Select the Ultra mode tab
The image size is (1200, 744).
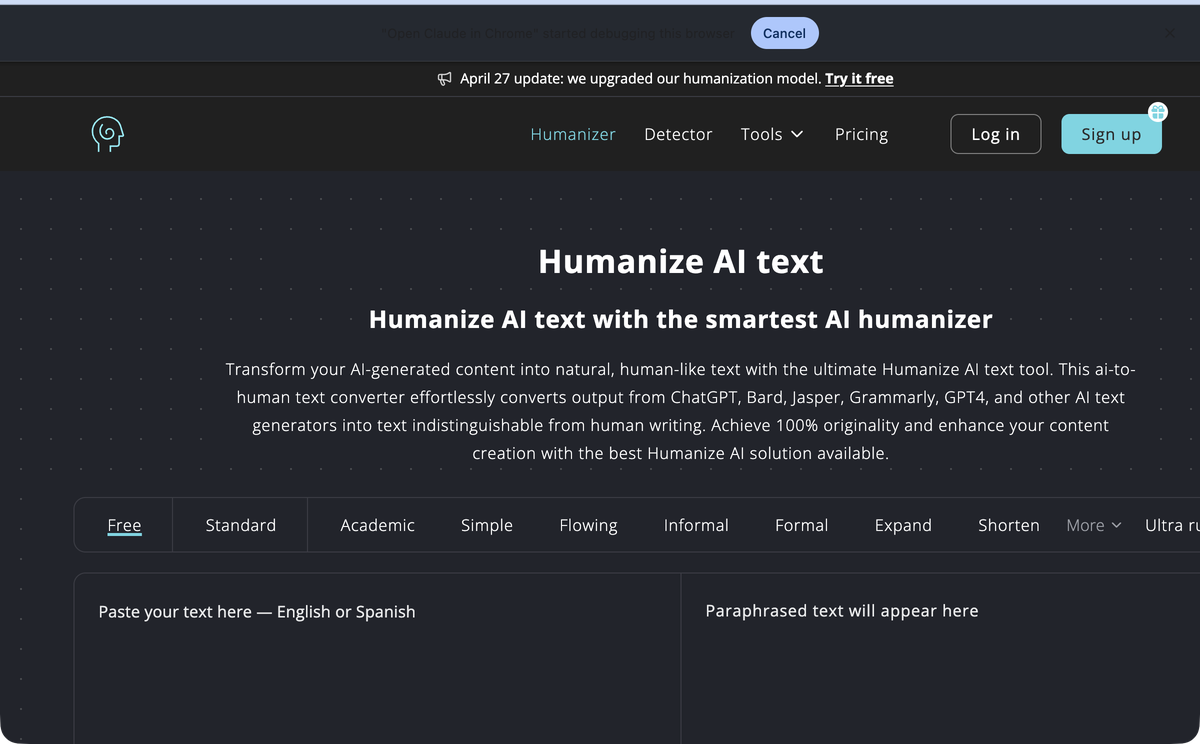(1172, 525)
